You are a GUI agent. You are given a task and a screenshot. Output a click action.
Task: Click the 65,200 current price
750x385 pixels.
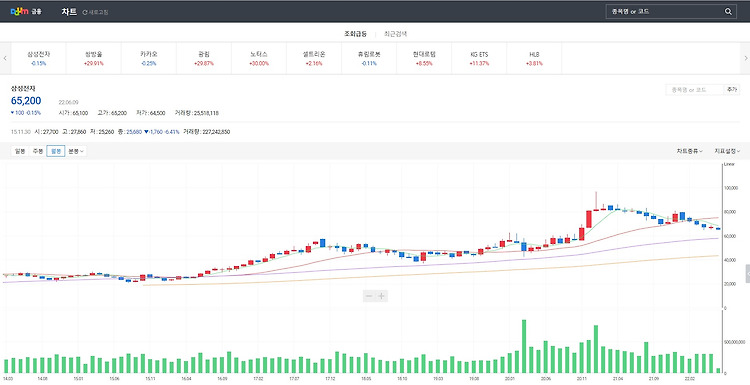coord(26,100)
